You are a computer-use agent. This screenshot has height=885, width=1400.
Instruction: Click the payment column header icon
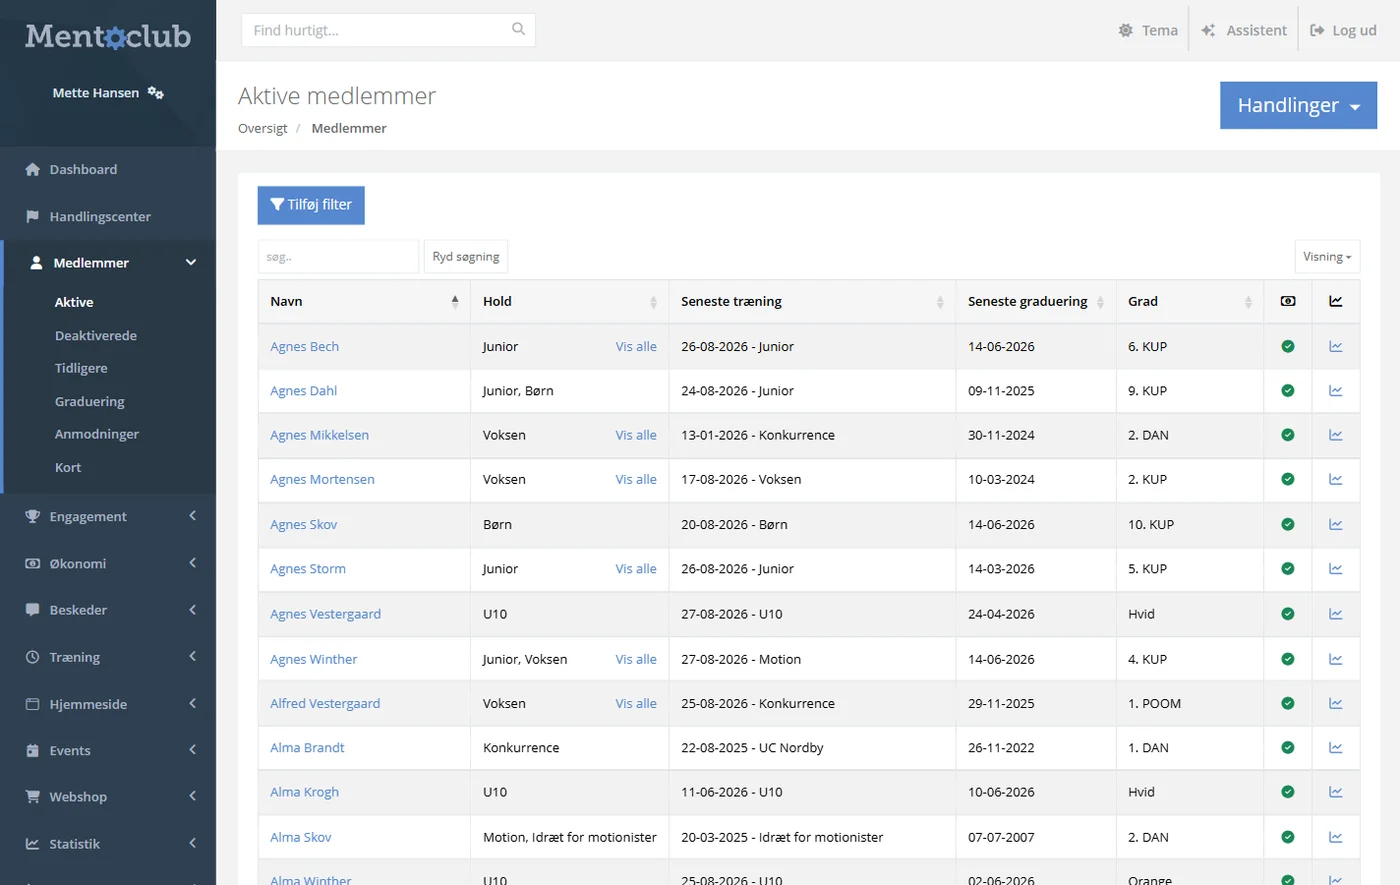pos(1288,301)
